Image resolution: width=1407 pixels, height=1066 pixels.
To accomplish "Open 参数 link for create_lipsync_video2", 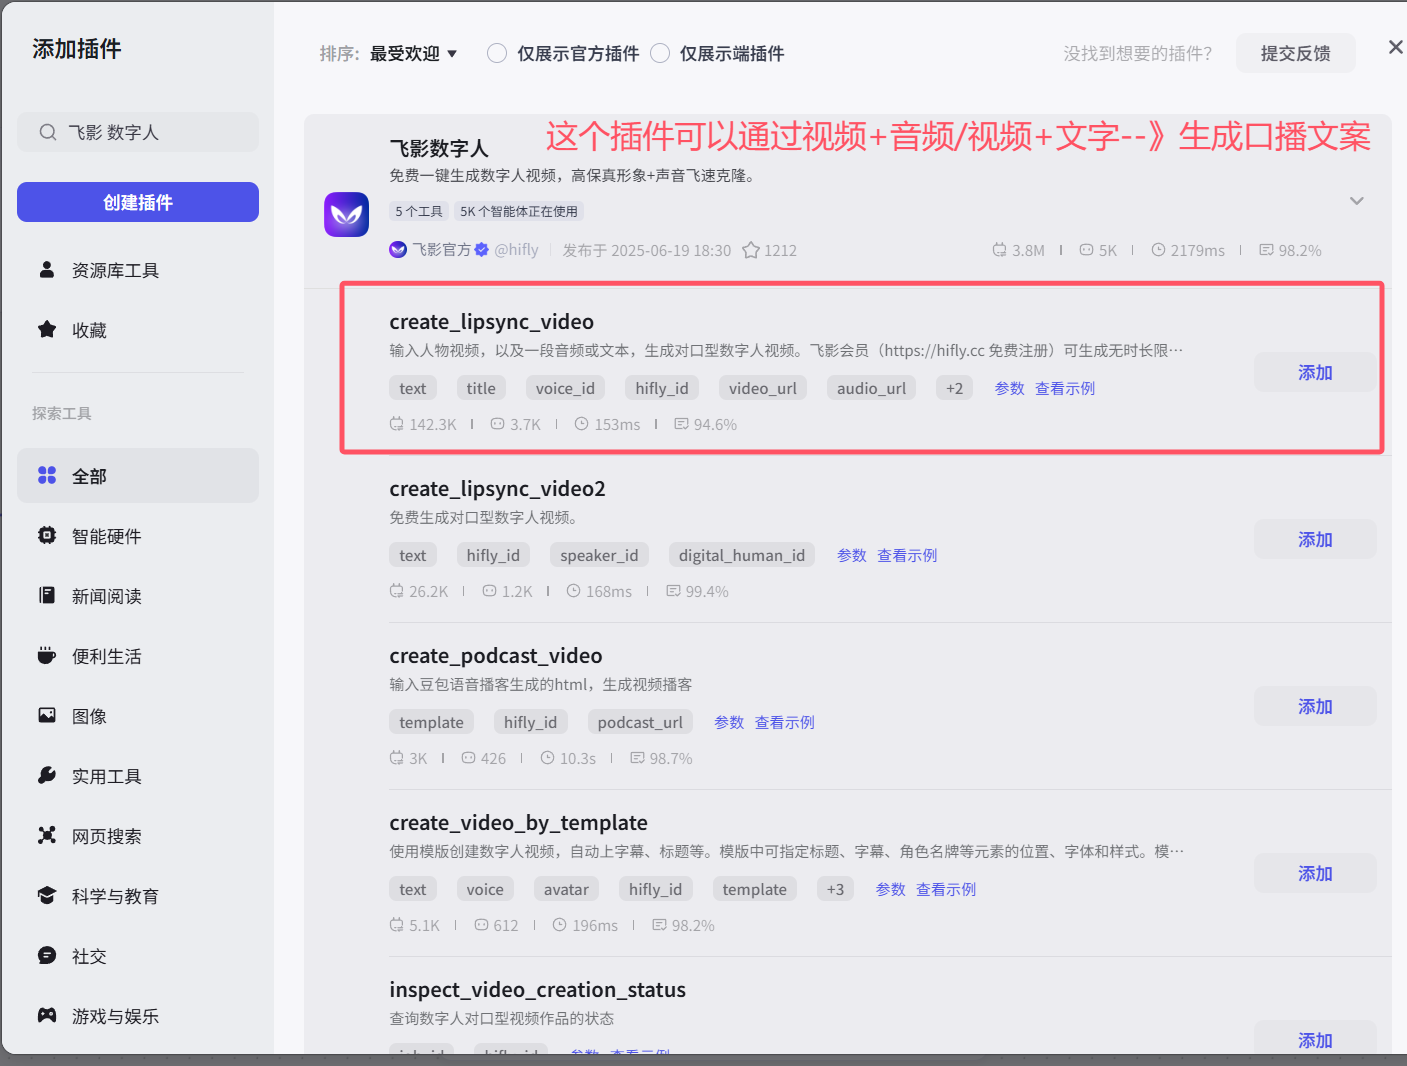I will pos(852,555).
